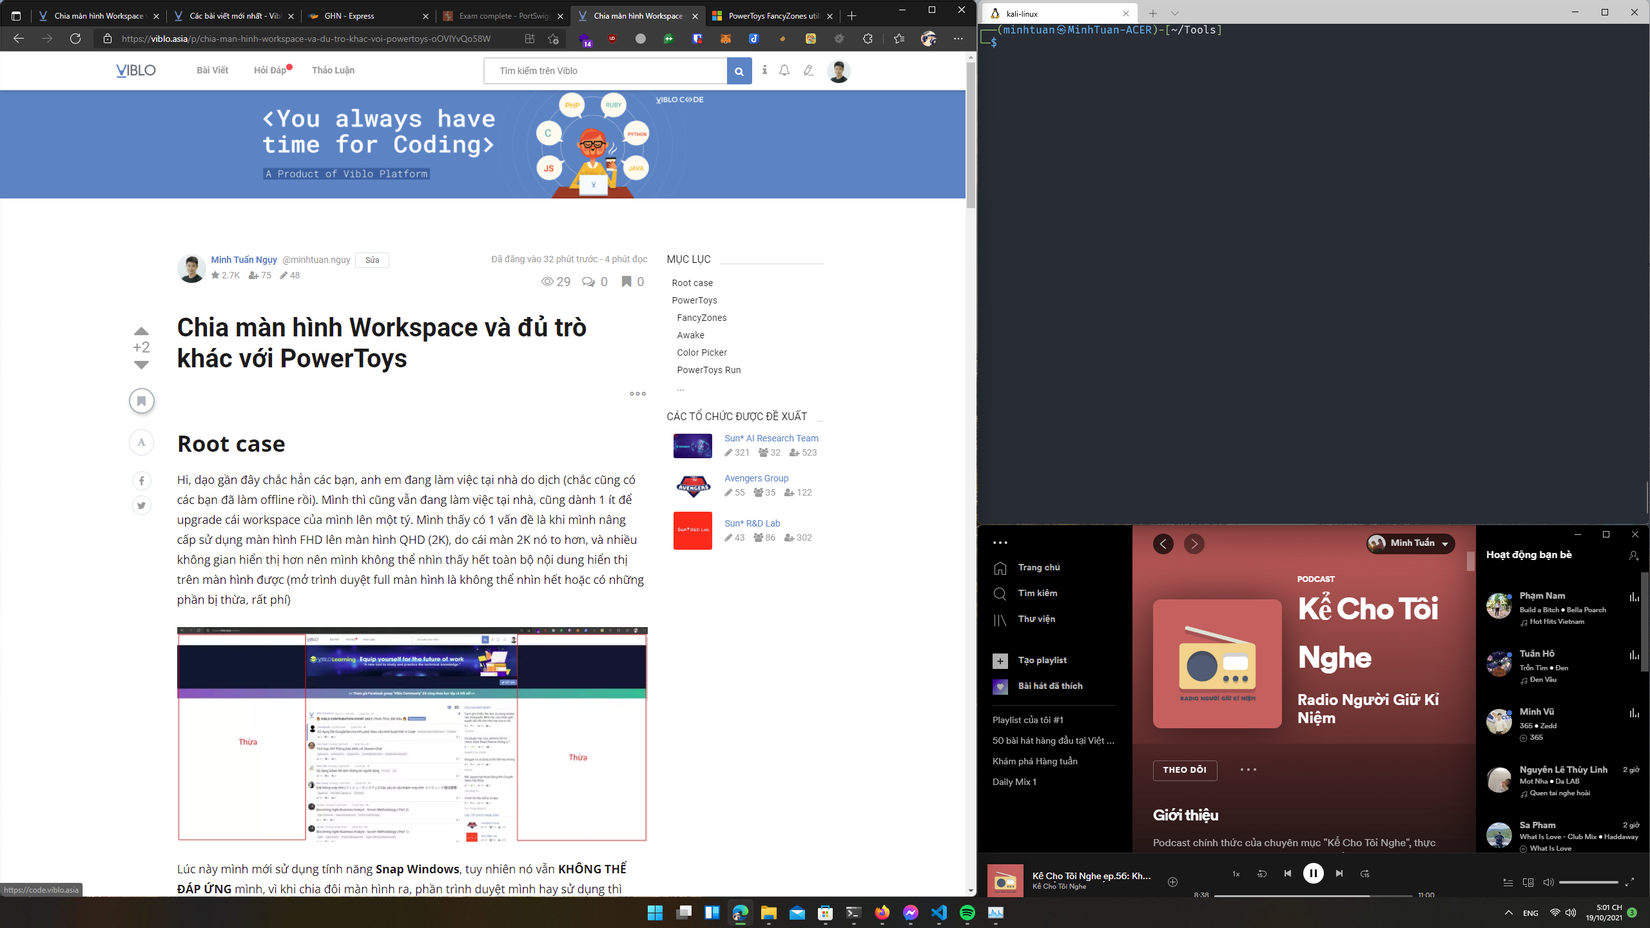Click Sửa button beside author name
This screenshot has width=1650, height=928.
(372, 260)
